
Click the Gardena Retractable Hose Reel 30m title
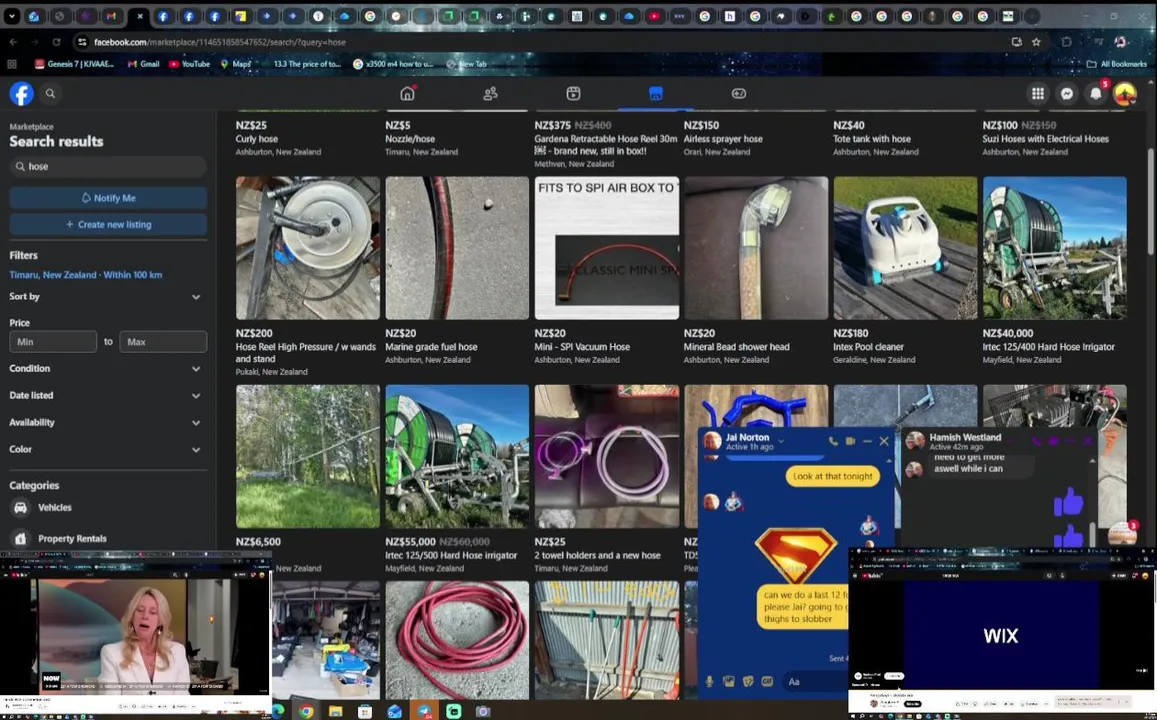[606, 145]
